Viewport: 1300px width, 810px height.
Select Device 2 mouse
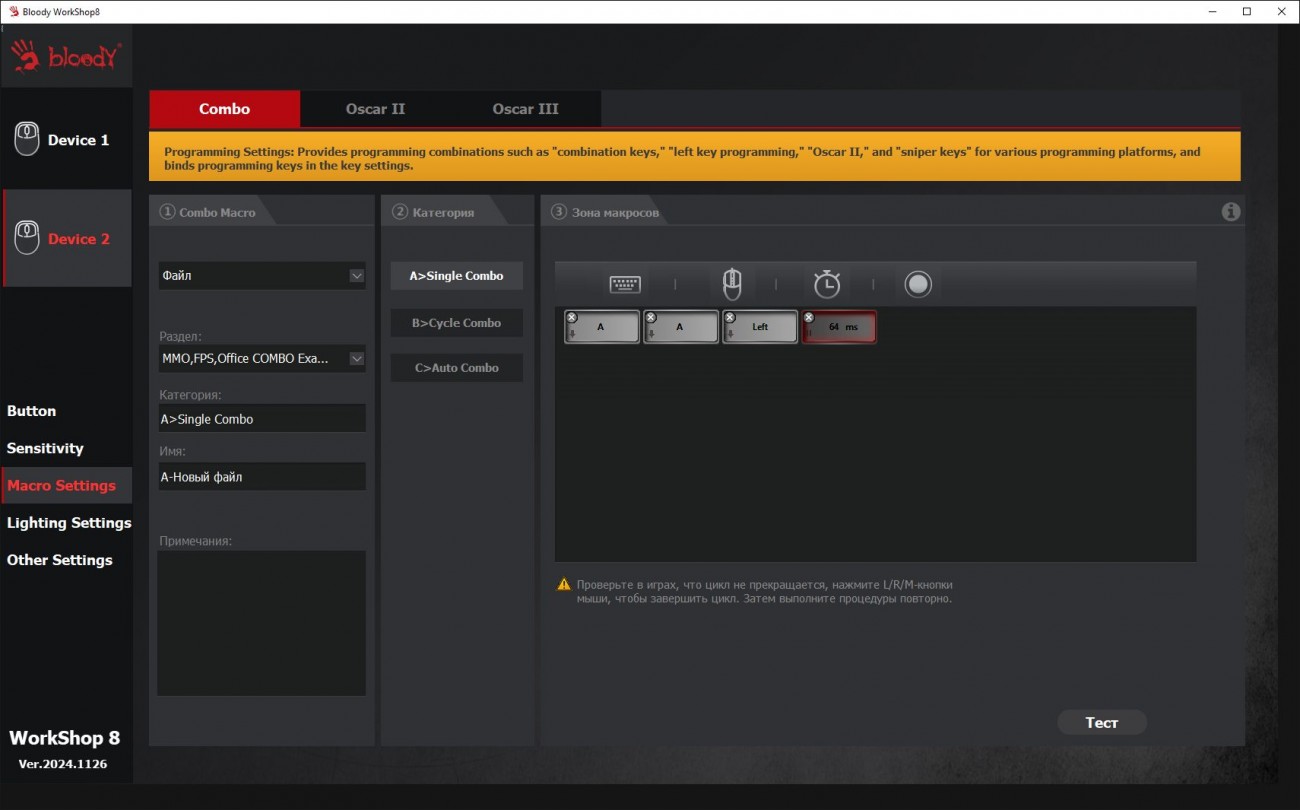(67, 239)
